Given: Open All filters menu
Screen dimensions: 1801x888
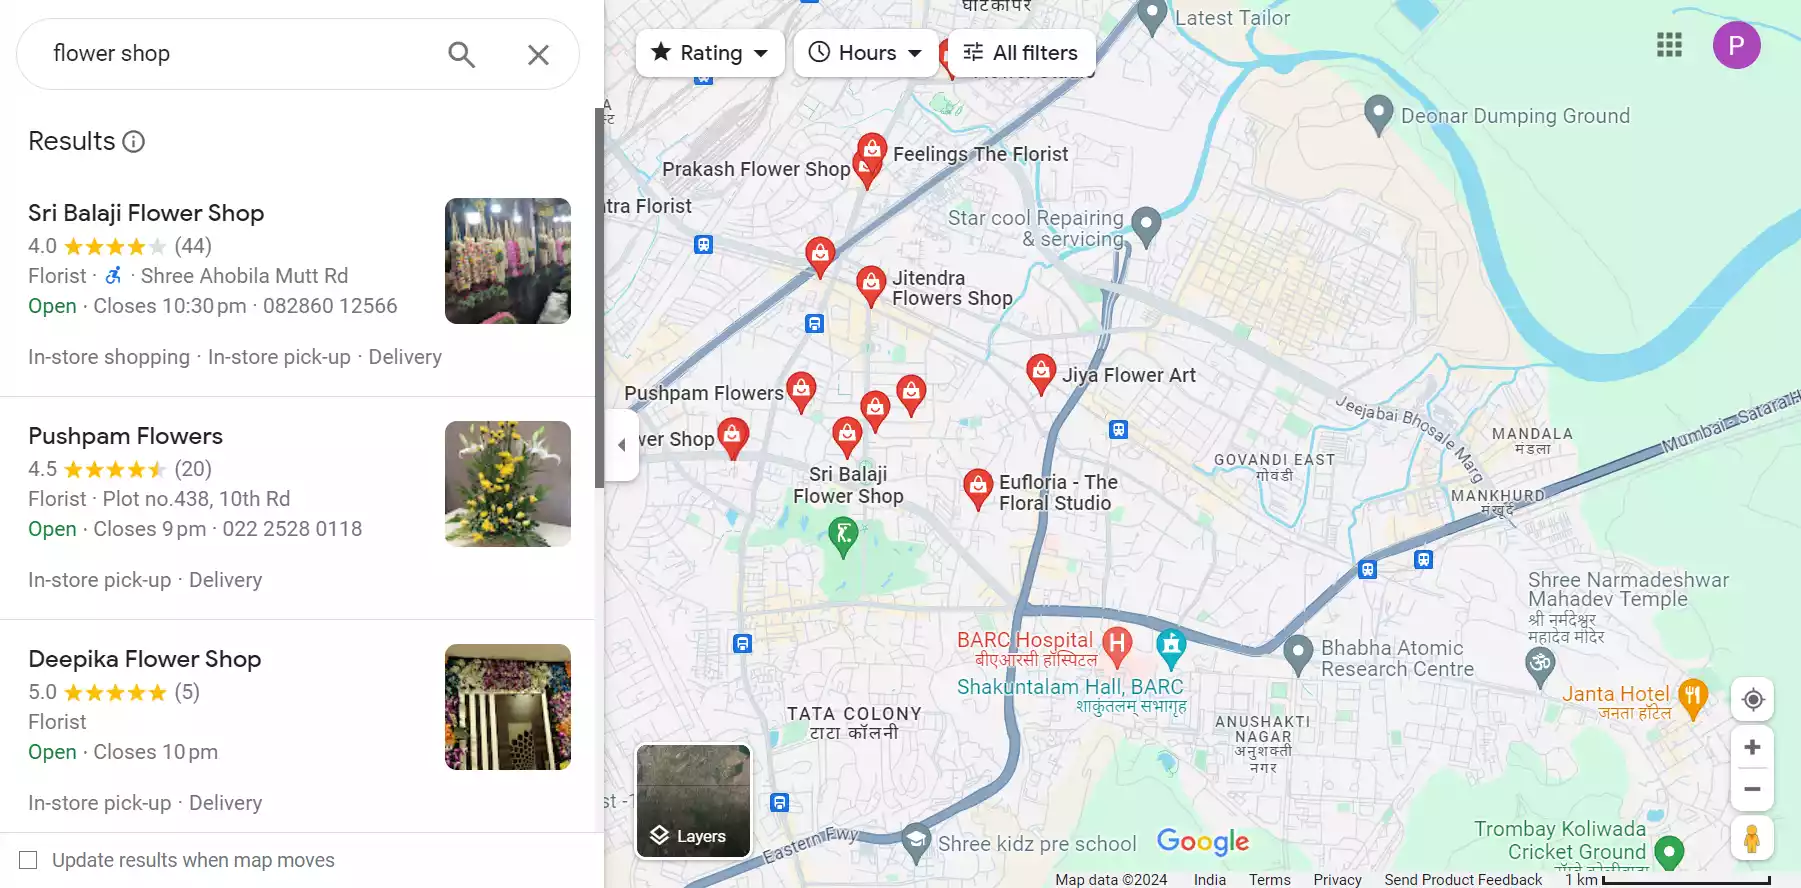Looking at the screenshot, I should coord(1021,53).
